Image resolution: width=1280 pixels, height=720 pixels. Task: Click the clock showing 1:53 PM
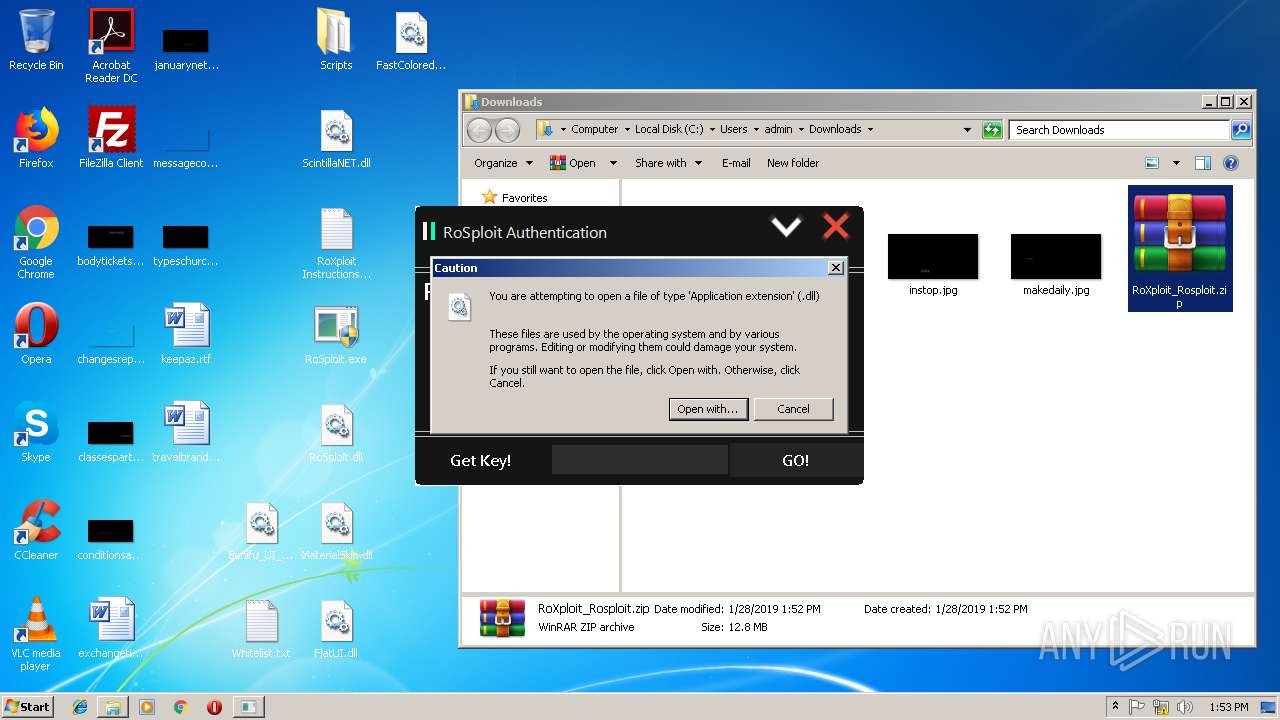1229,707
